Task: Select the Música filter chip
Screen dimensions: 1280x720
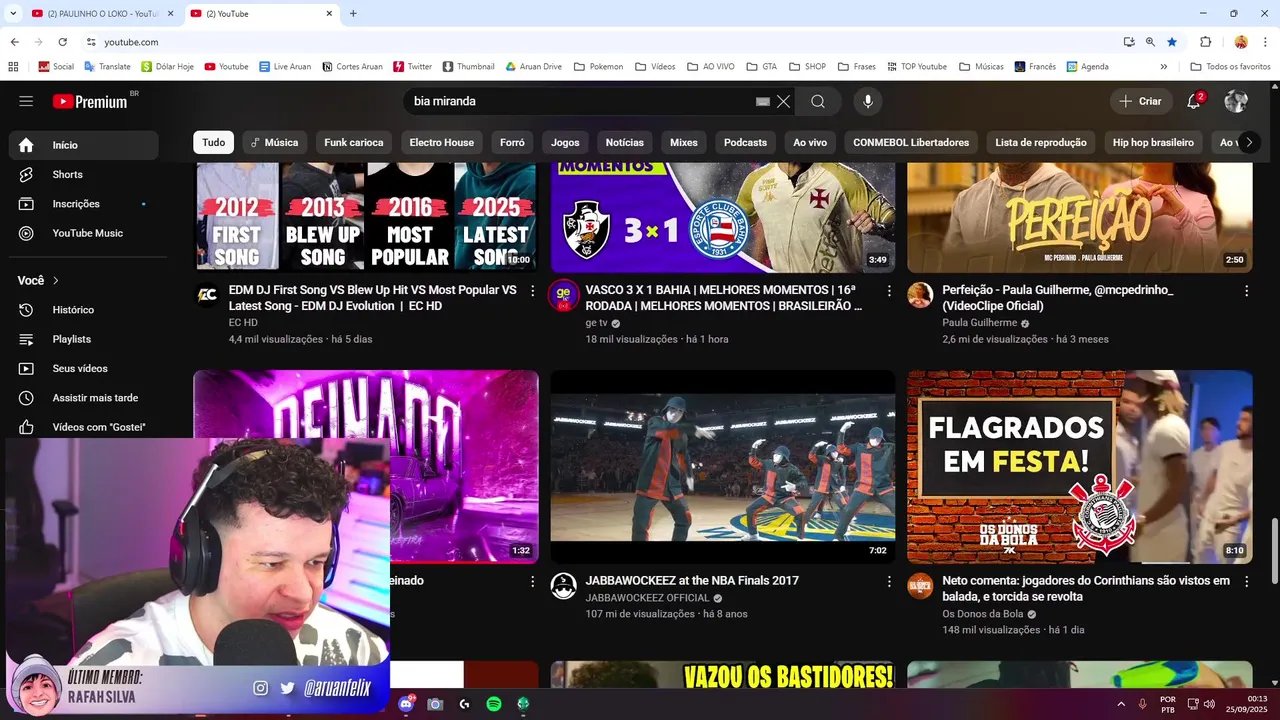Action: click(x=274, y=143)
